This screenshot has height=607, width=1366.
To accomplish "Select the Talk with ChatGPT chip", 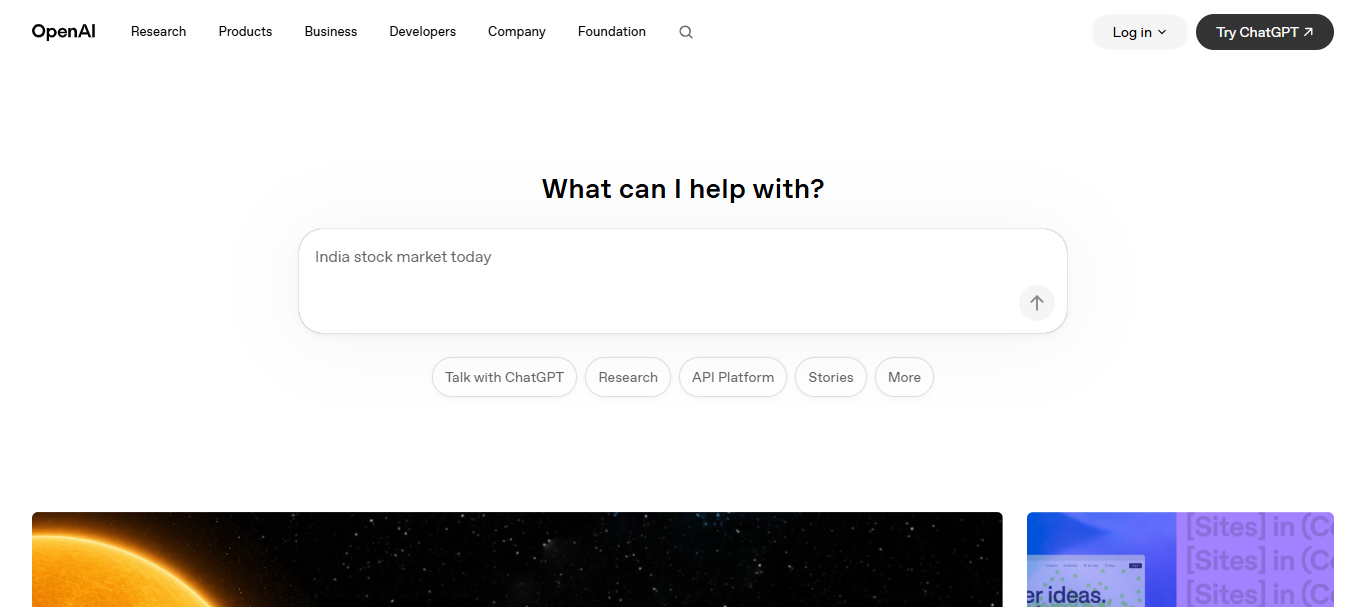I will pyautogui.click(x=504, y=377).
